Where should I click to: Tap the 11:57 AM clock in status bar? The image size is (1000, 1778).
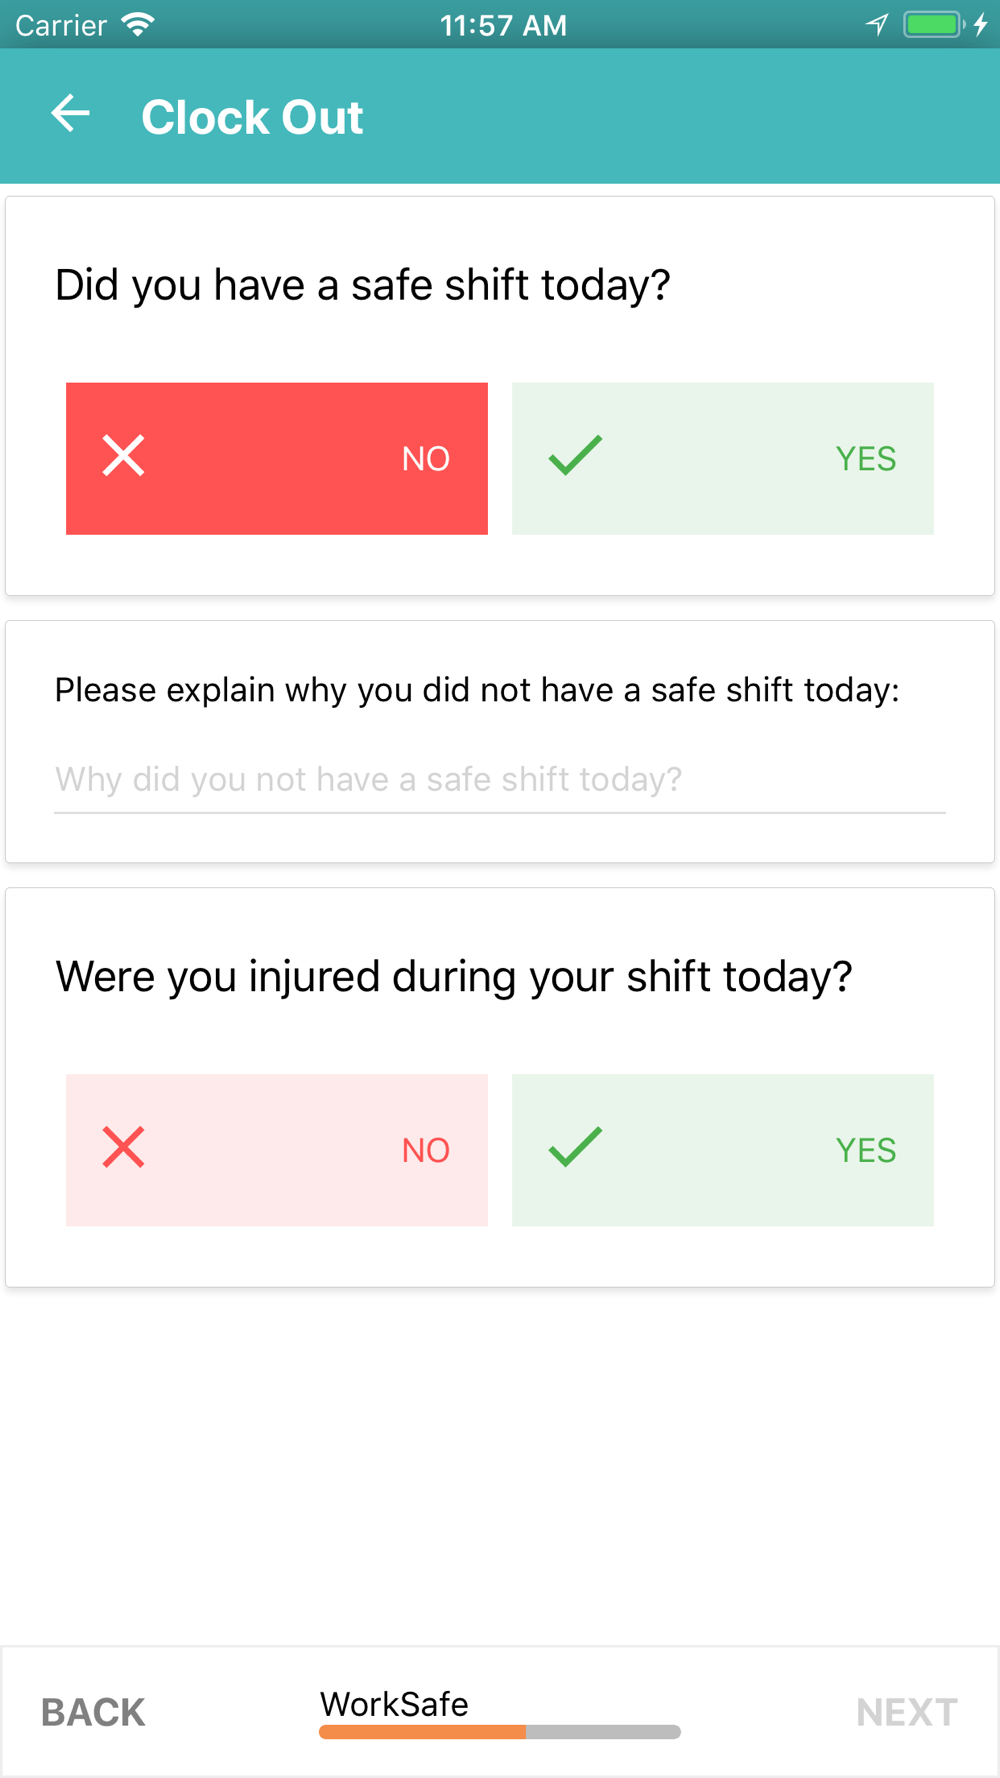coord(503,25)
